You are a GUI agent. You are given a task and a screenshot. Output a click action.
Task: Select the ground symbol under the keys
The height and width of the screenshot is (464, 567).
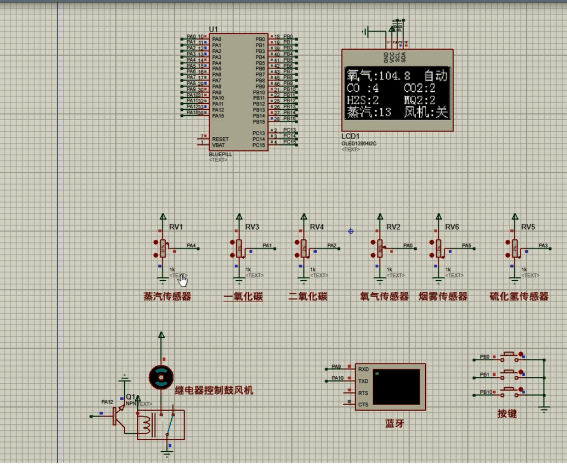pos(544,410)
